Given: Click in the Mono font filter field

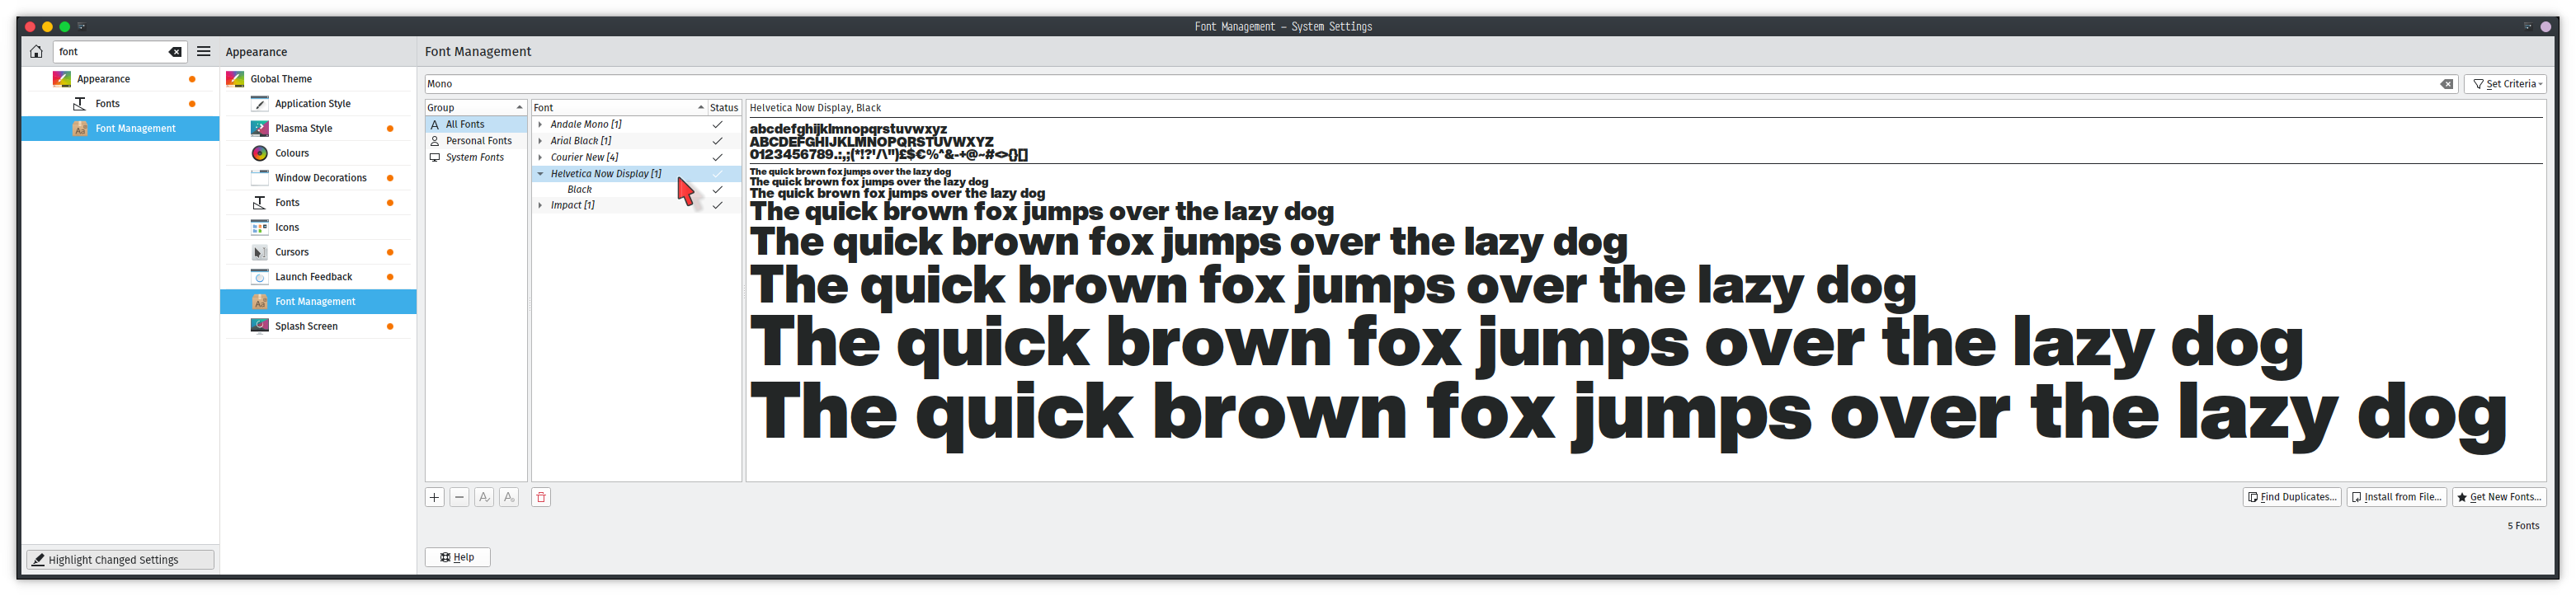Looking at the screenshot, I should point(1400,84).
